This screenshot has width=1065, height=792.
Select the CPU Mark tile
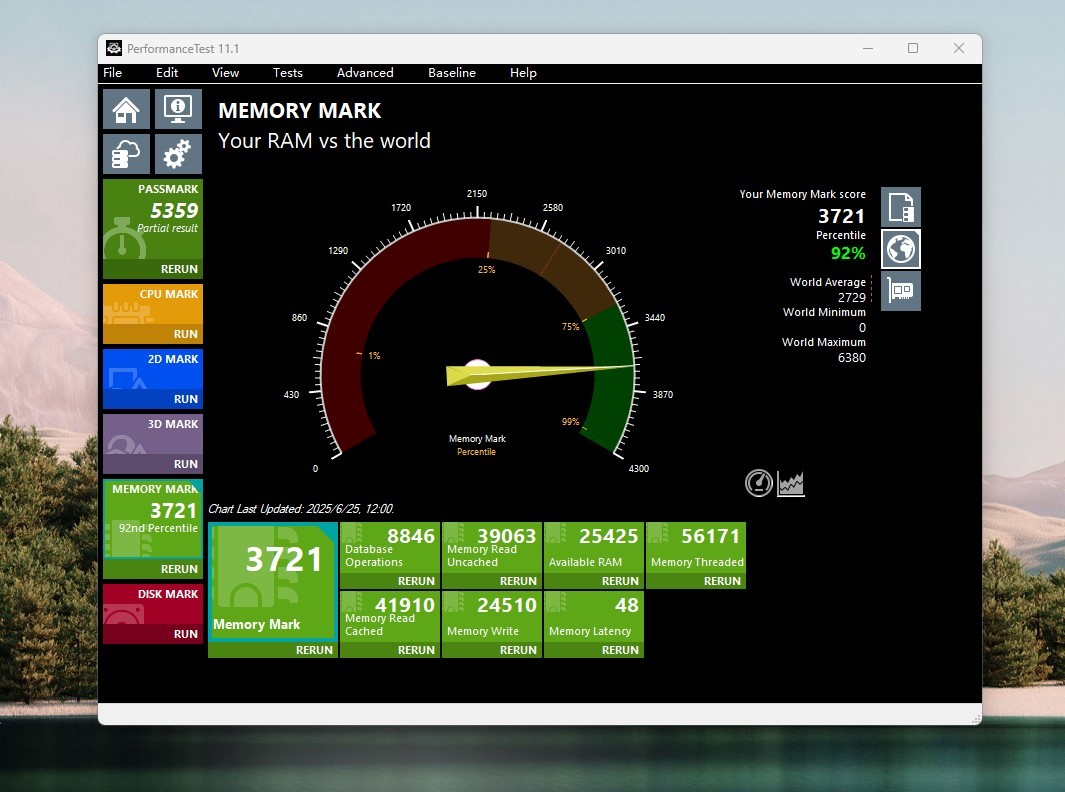153,305
